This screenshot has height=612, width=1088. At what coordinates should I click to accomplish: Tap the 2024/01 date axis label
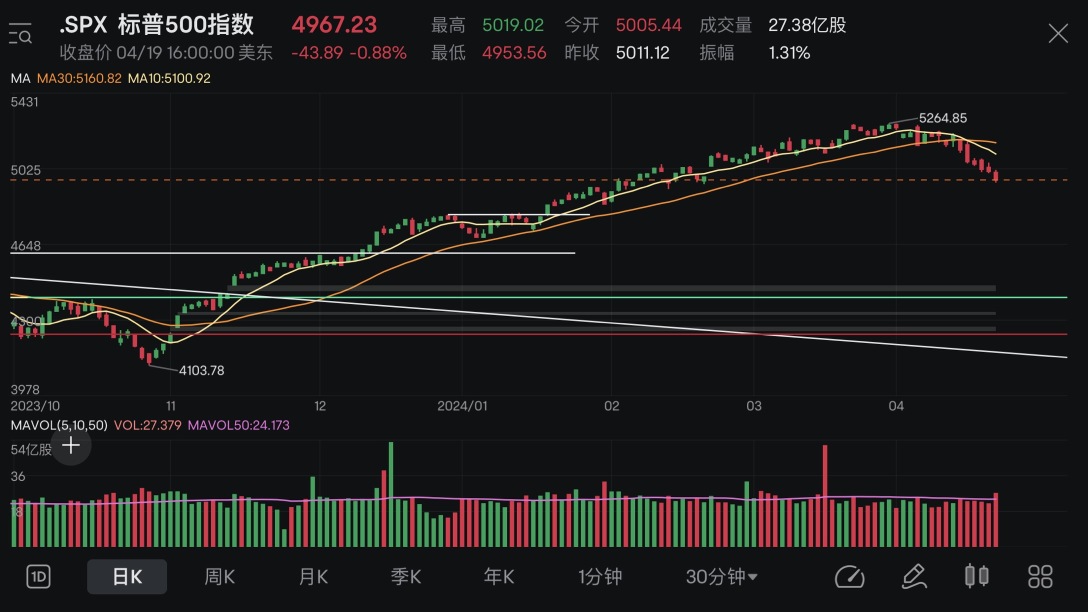click(462, 406)
